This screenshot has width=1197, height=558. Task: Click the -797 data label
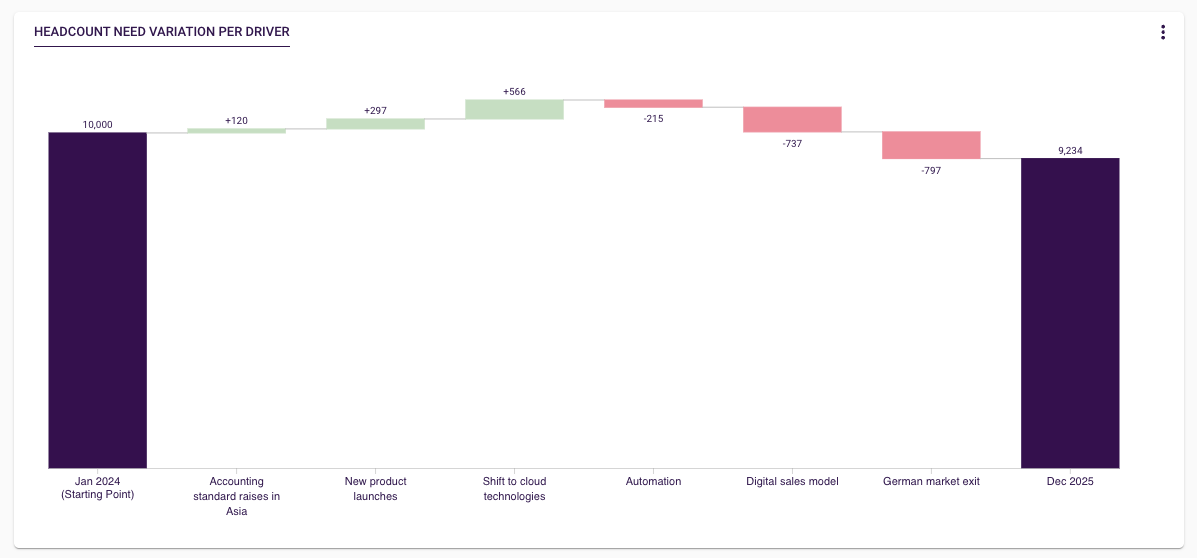click(x=931, y=170)
